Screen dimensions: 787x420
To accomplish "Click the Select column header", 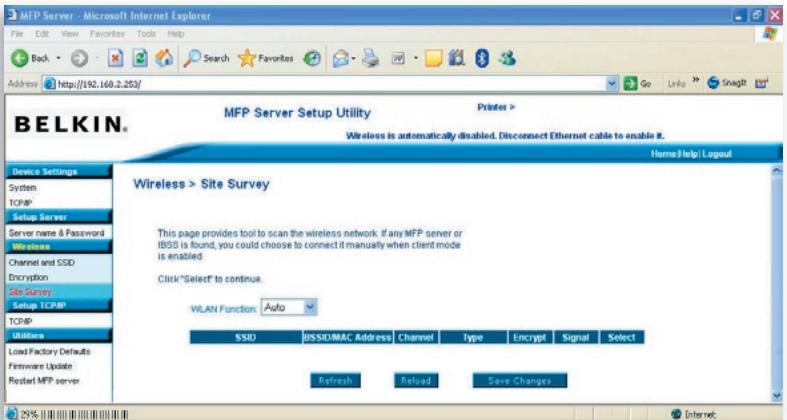I will pos(621,337).
